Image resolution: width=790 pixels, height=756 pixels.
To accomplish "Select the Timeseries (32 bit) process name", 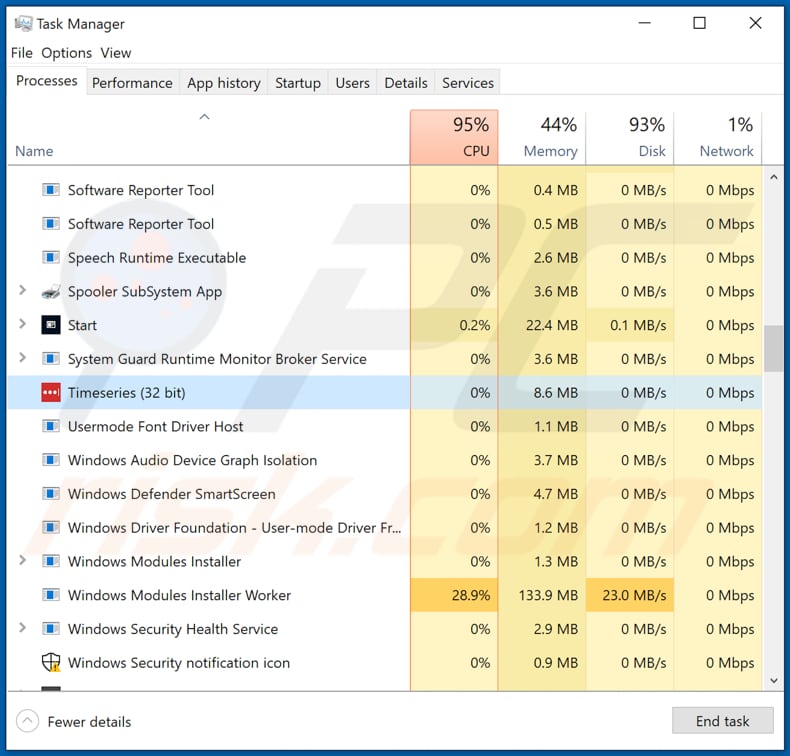I will (x=126, y=392).
